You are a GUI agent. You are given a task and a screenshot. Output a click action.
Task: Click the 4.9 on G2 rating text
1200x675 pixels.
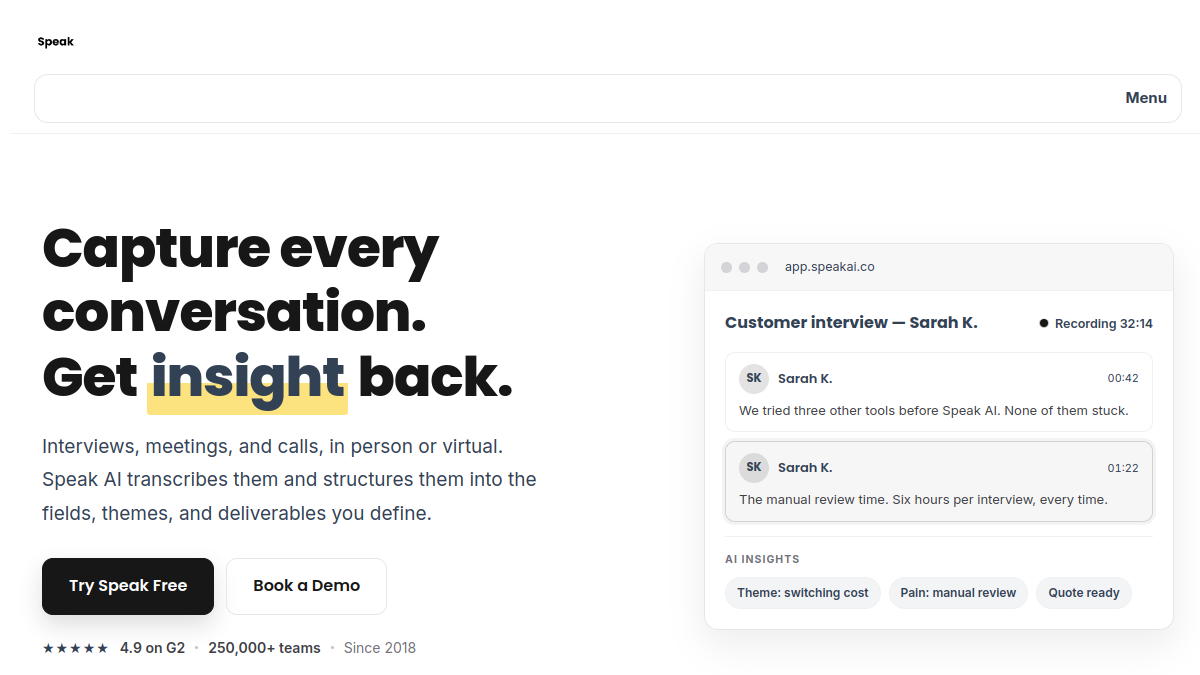152,648
